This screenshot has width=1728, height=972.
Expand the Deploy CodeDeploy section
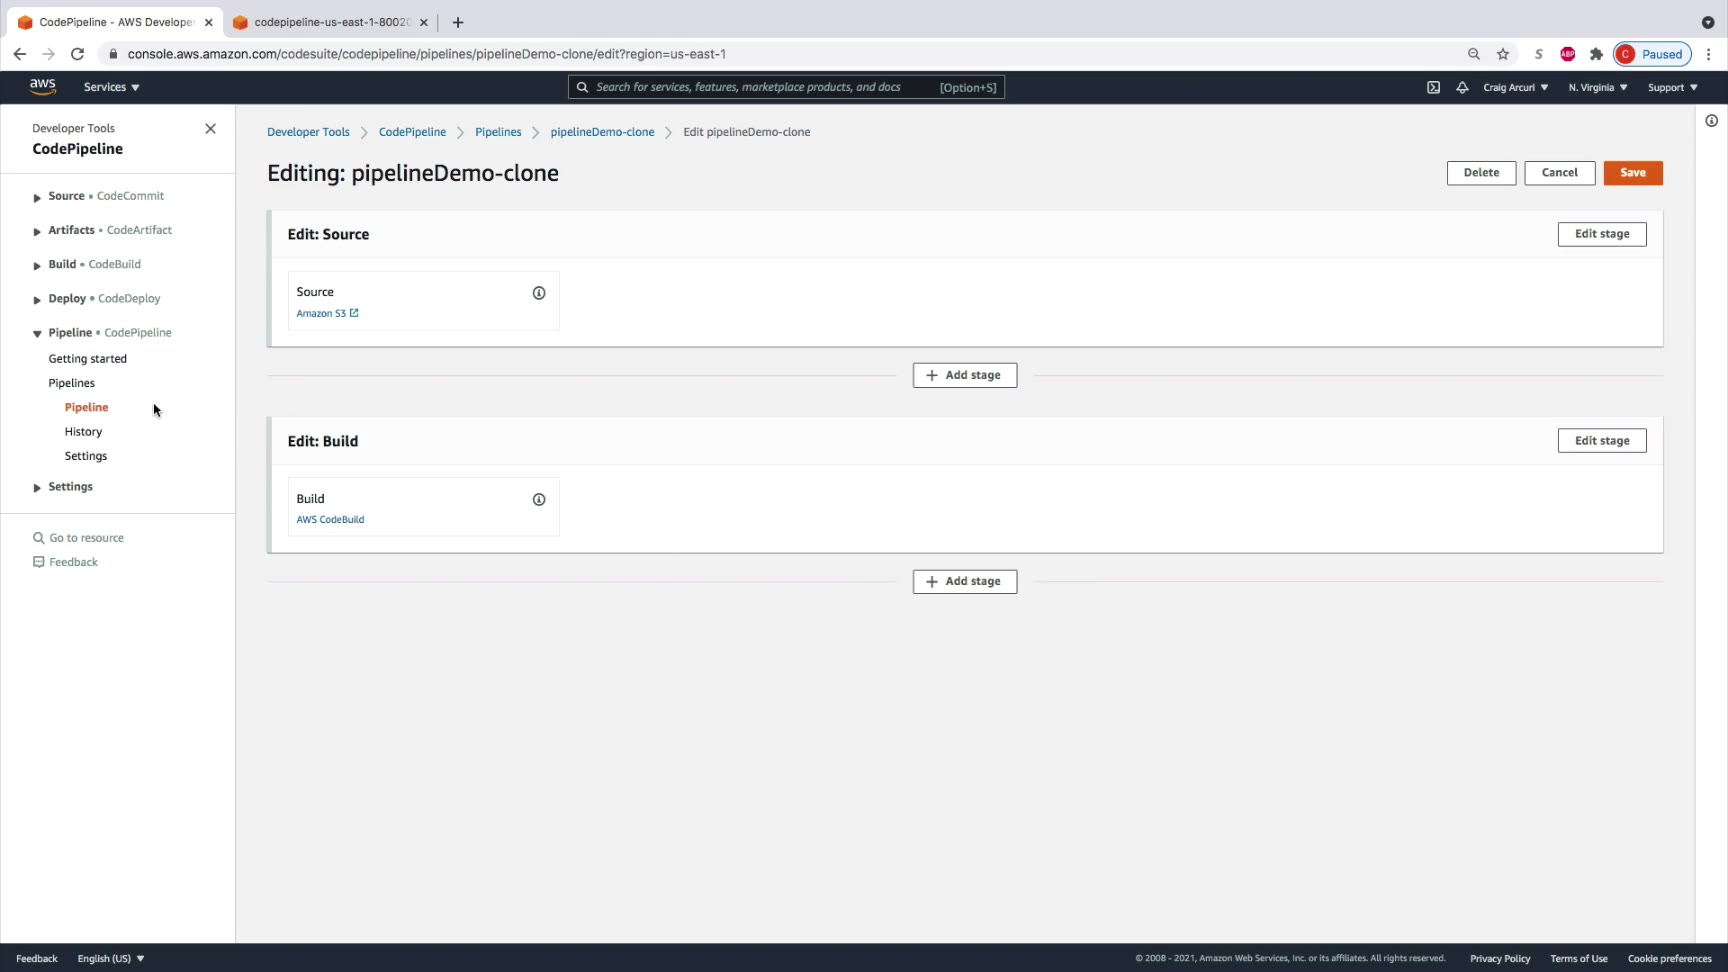point(37,299)
